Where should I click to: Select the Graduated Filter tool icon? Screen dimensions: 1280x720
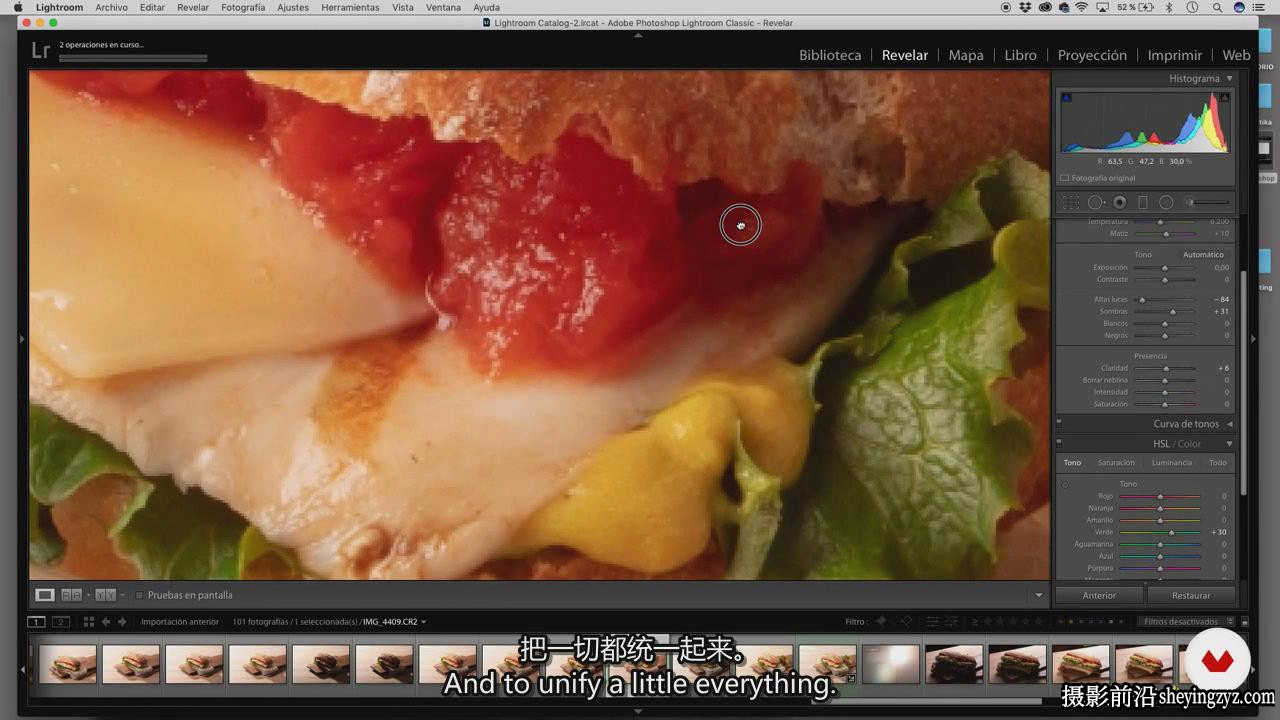(x=1143, y=202)
